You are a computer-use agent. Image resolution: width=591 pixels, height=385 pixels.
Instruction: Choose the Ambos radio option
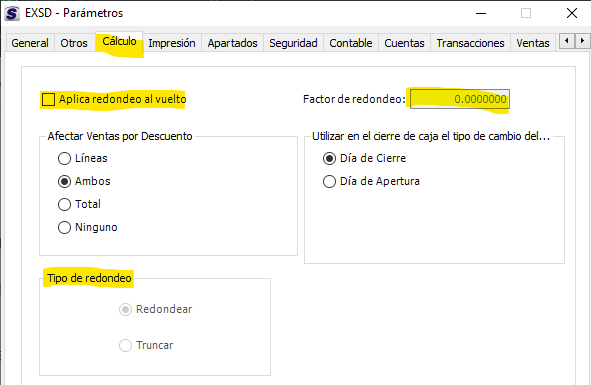(64, 181)
